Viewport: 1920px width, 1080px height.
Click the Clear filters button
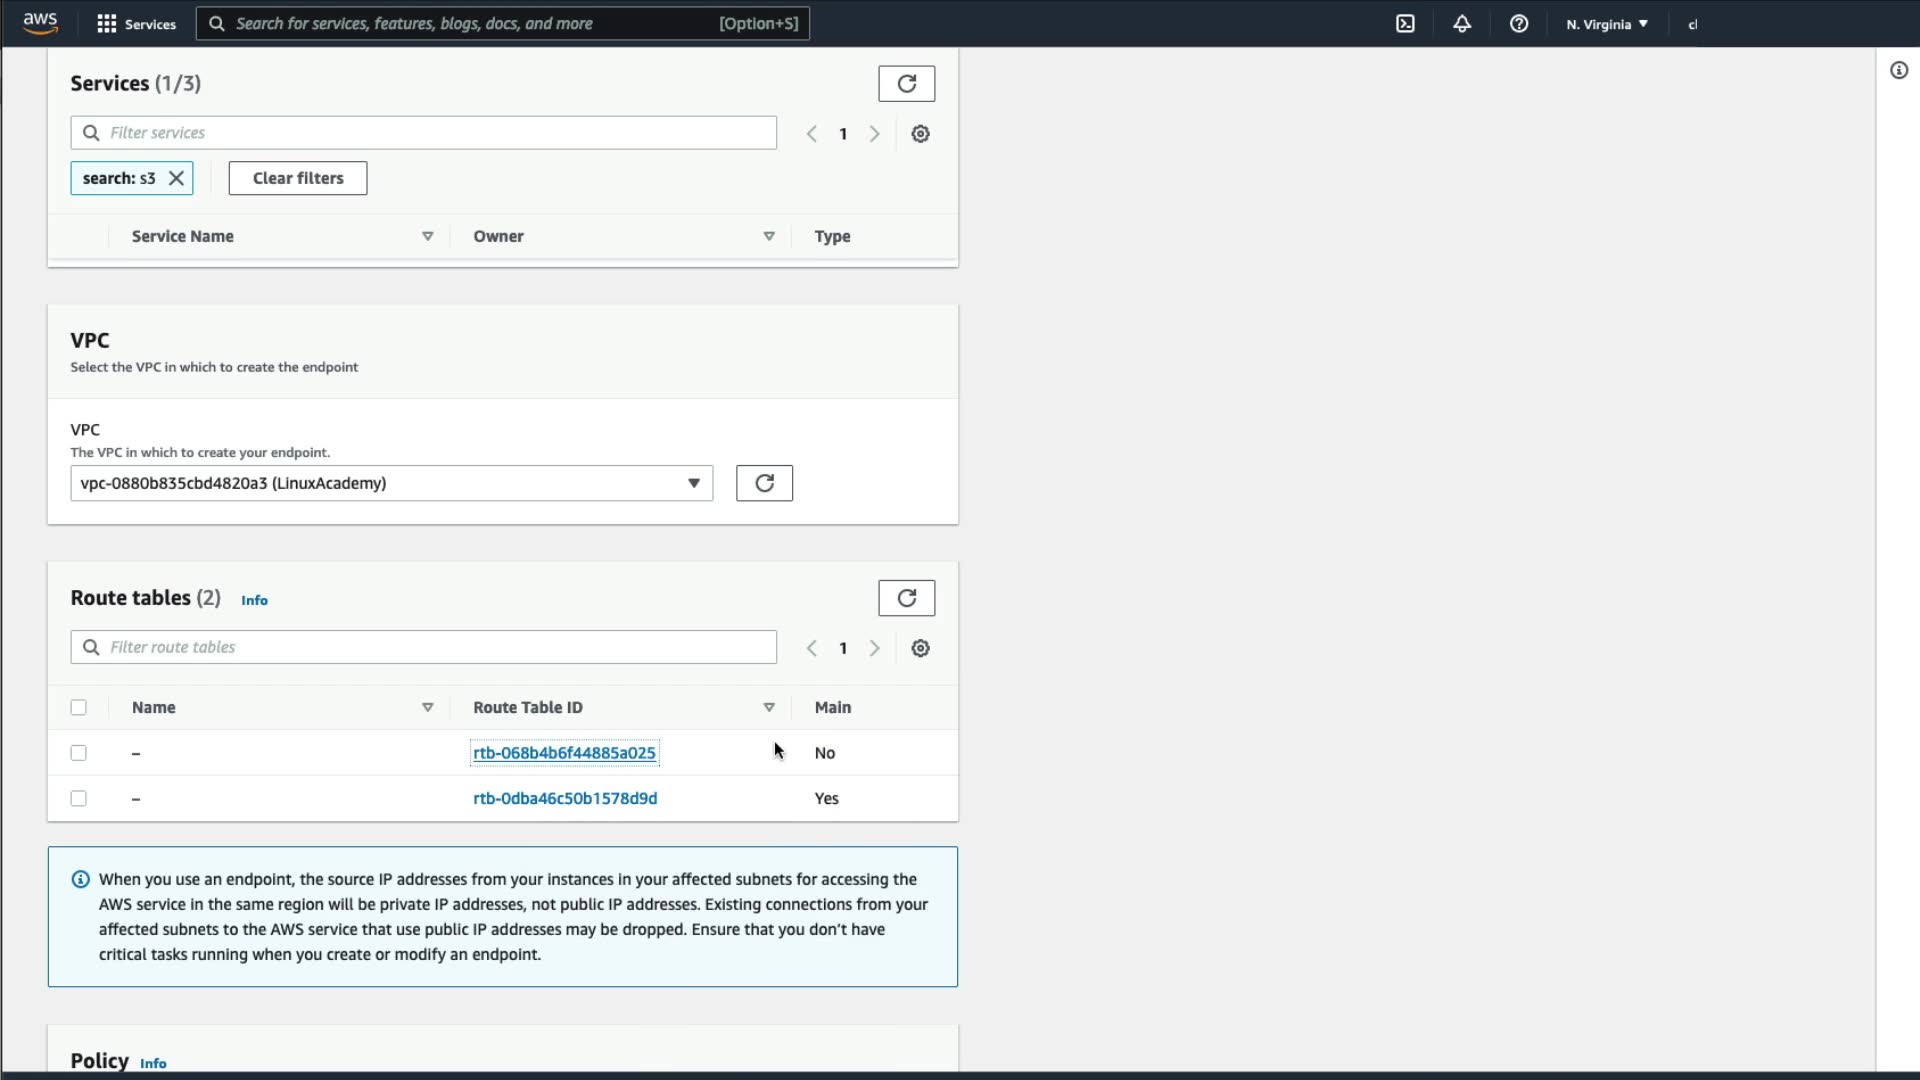297,178
